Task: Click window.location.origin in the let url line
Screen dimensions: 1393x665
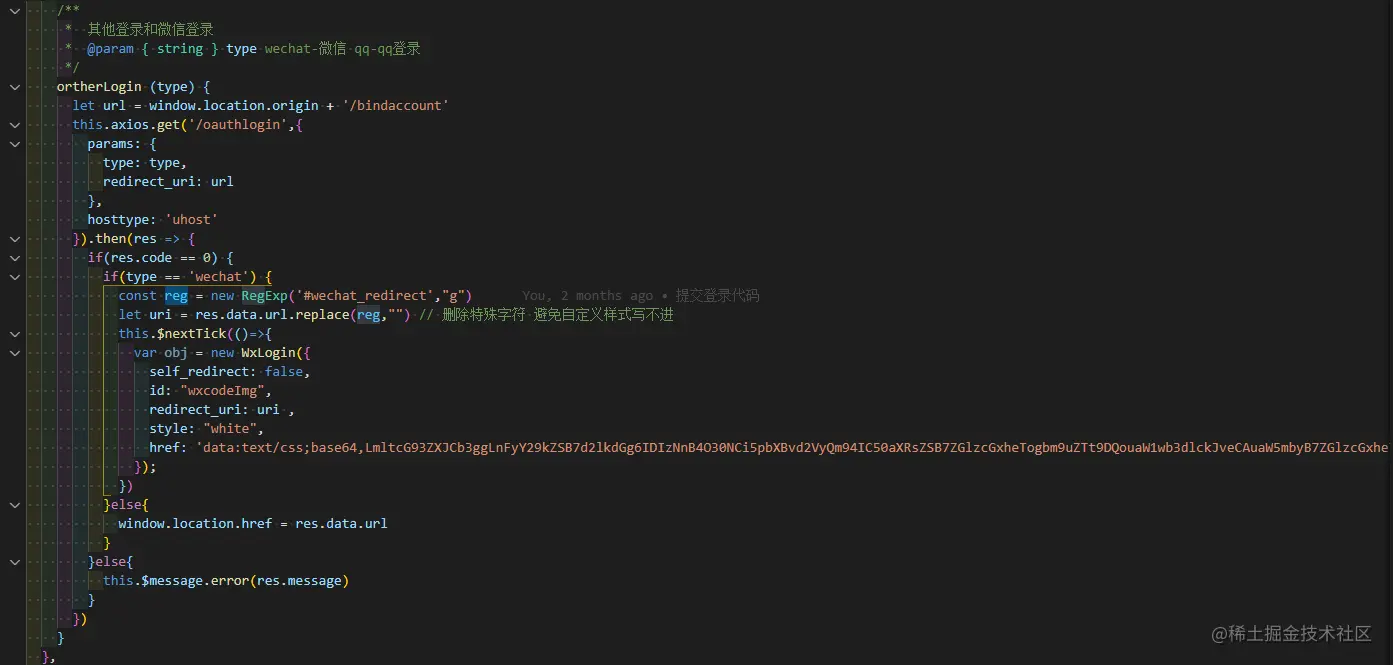Action: [234, 105]
